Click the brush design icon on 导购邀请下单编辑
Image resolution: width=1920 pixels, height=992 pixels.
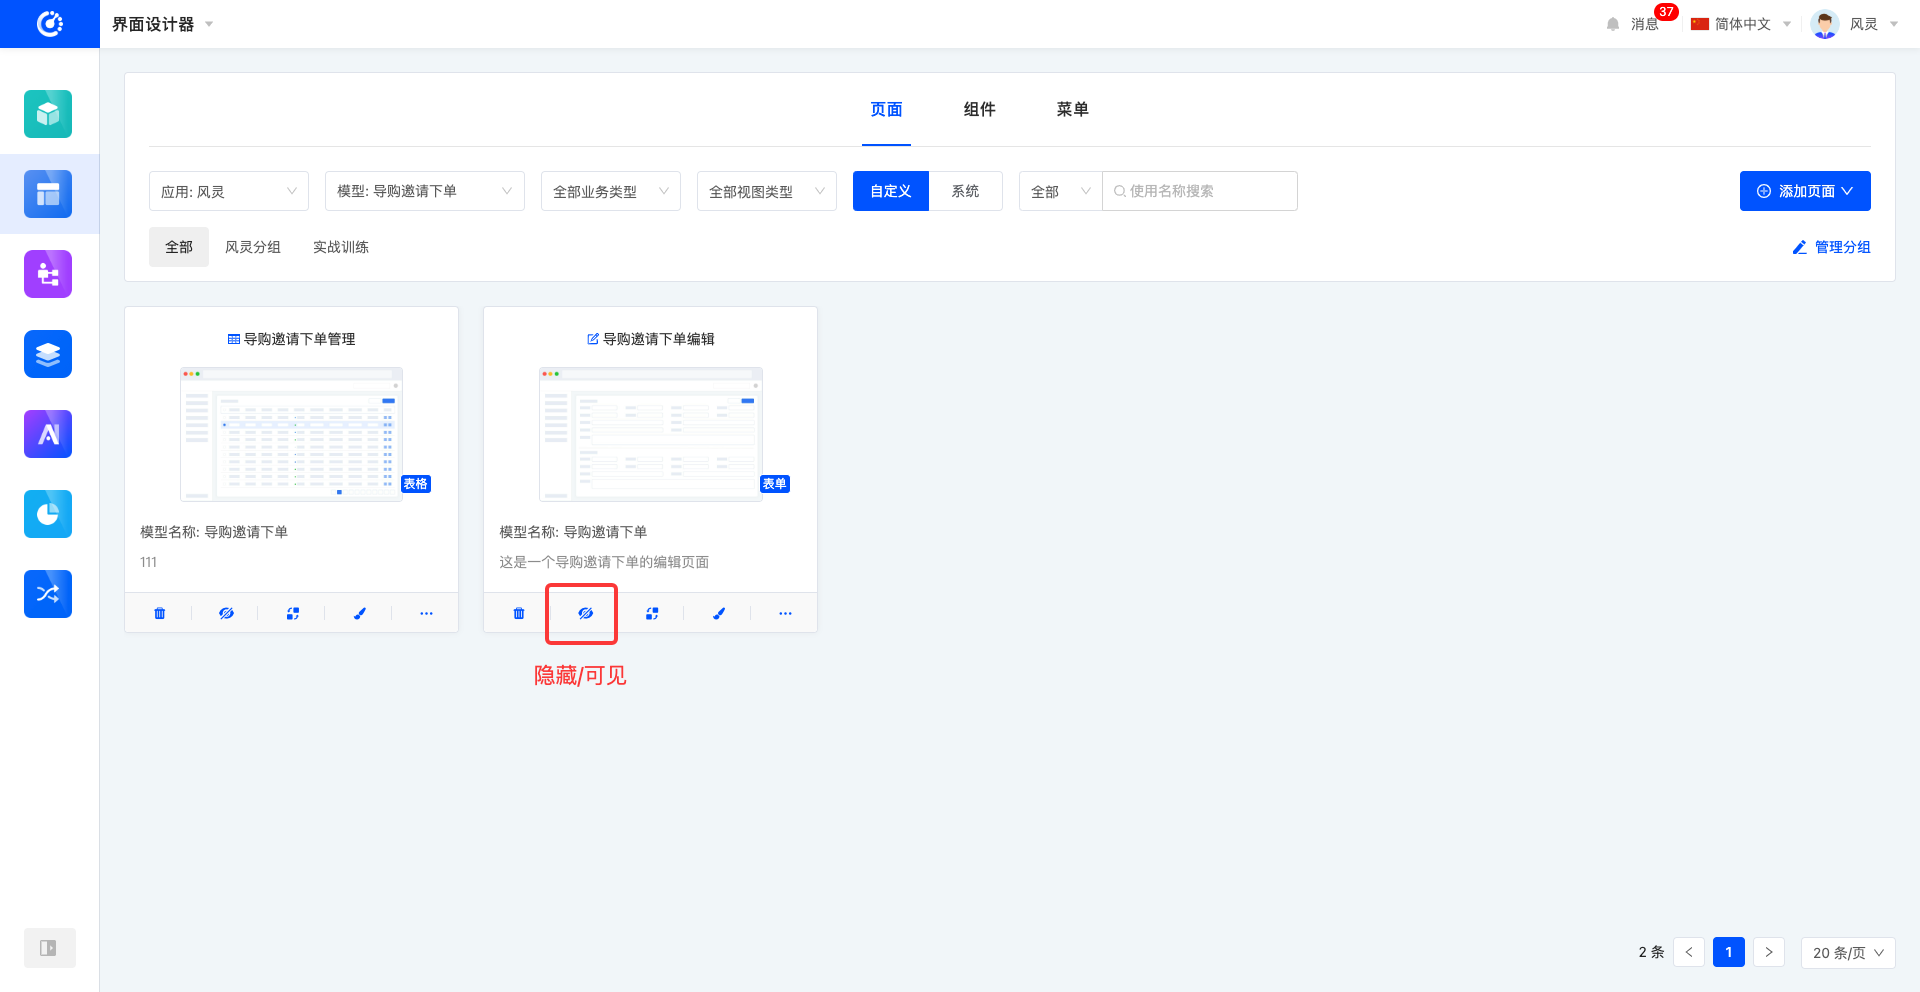click(x=718, y=613)
